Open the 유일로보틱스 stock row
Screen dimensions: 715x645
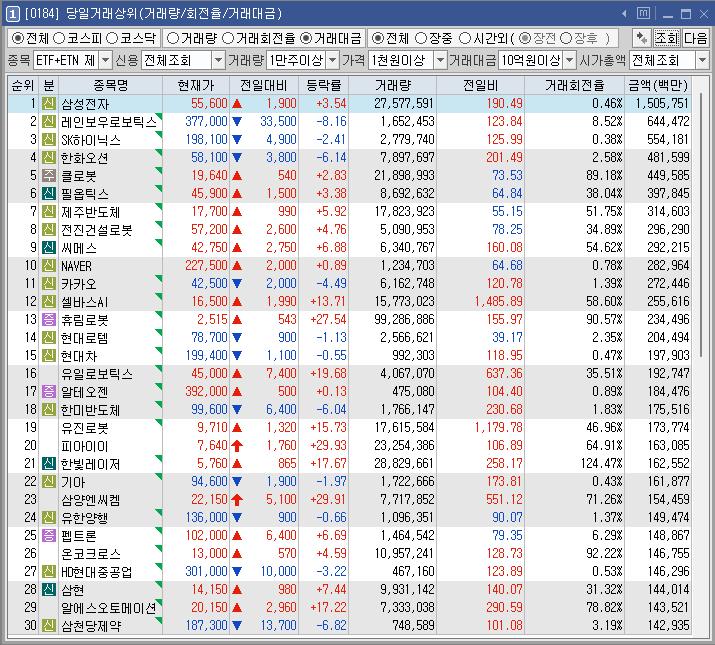coord(349,374)
